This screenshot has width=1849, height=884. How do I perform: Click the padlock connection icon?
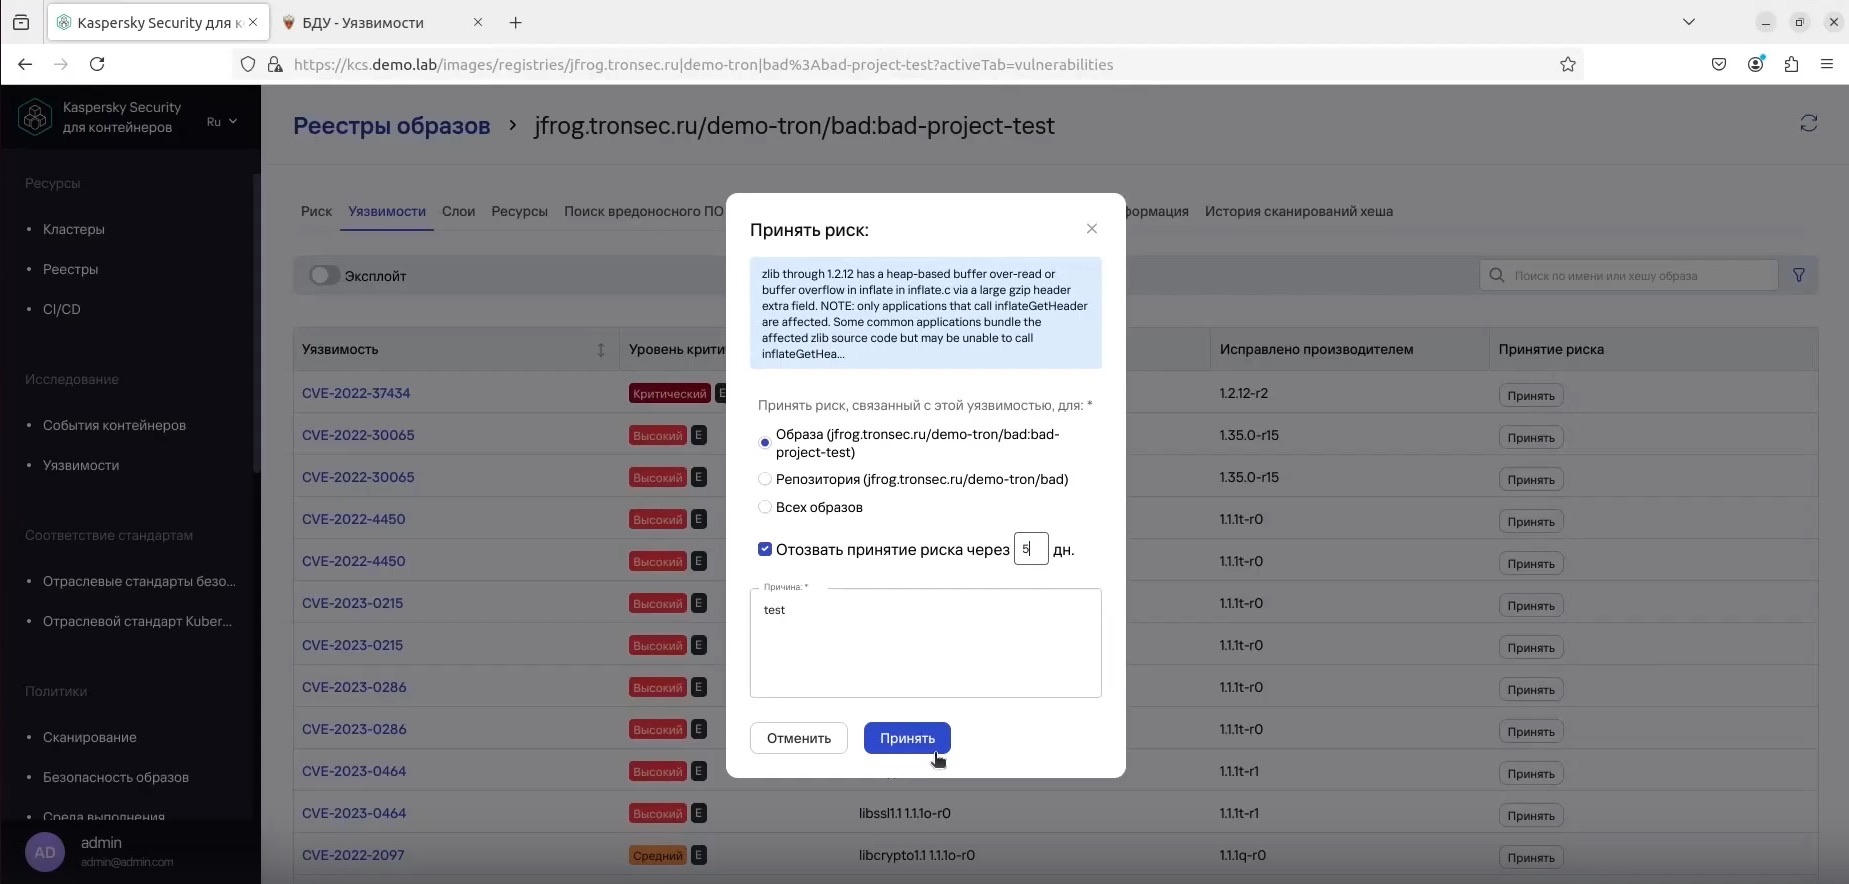tap(274, 64)
